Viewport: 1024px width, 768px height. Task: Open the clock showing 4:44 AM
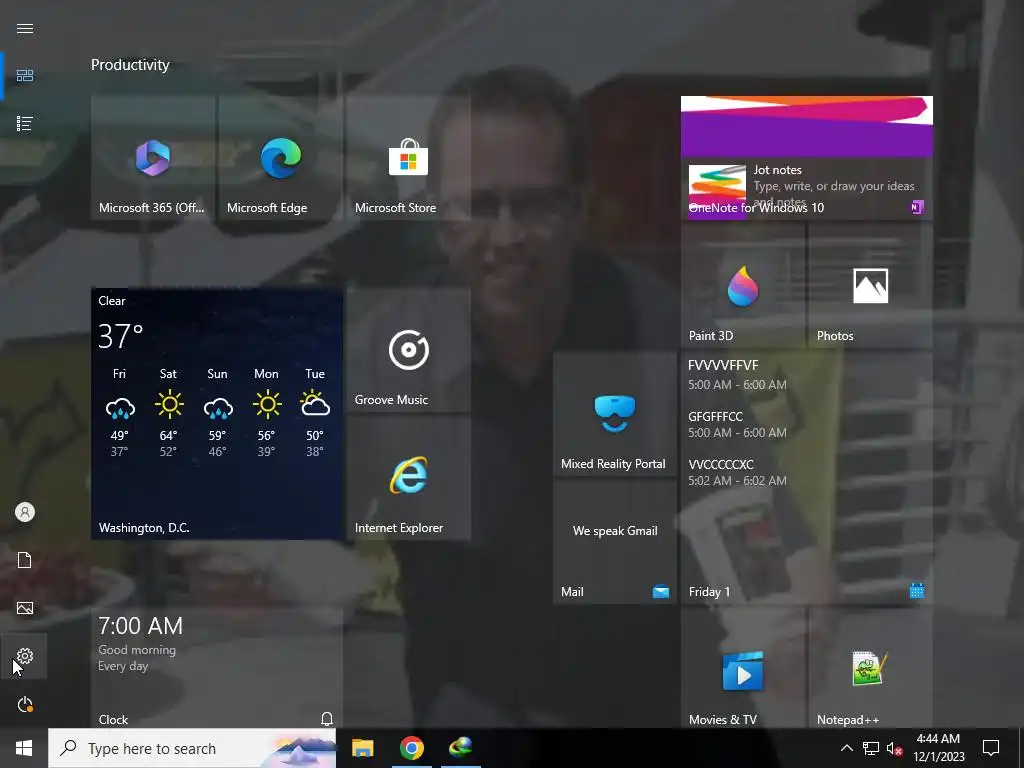point(938,748)
